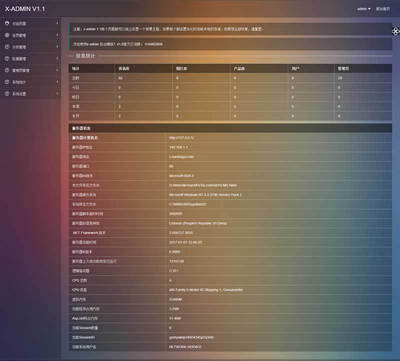Click the X-ADMIN V1.1 logo title

click(25, 9)
